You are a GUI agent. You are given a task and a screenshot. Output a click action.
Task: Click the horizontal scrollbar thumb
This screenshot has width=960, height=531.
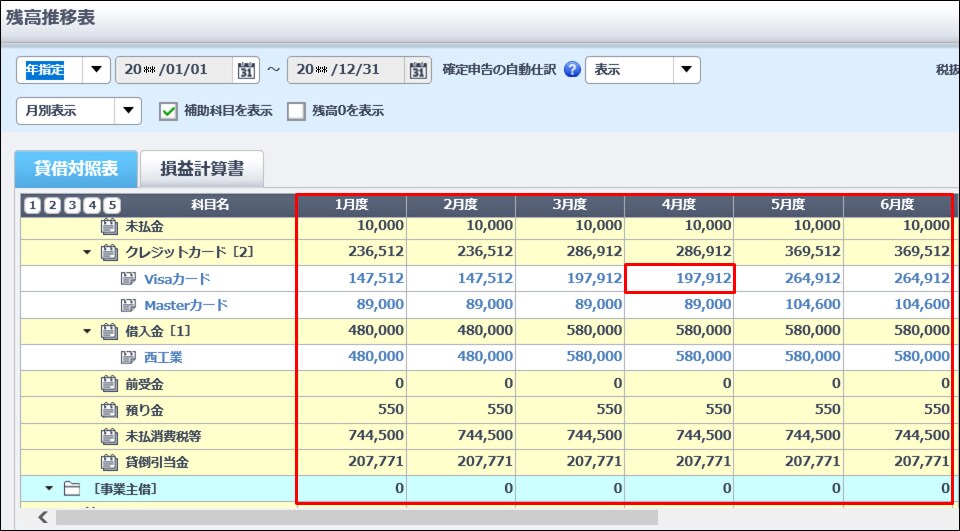(357, 518)
